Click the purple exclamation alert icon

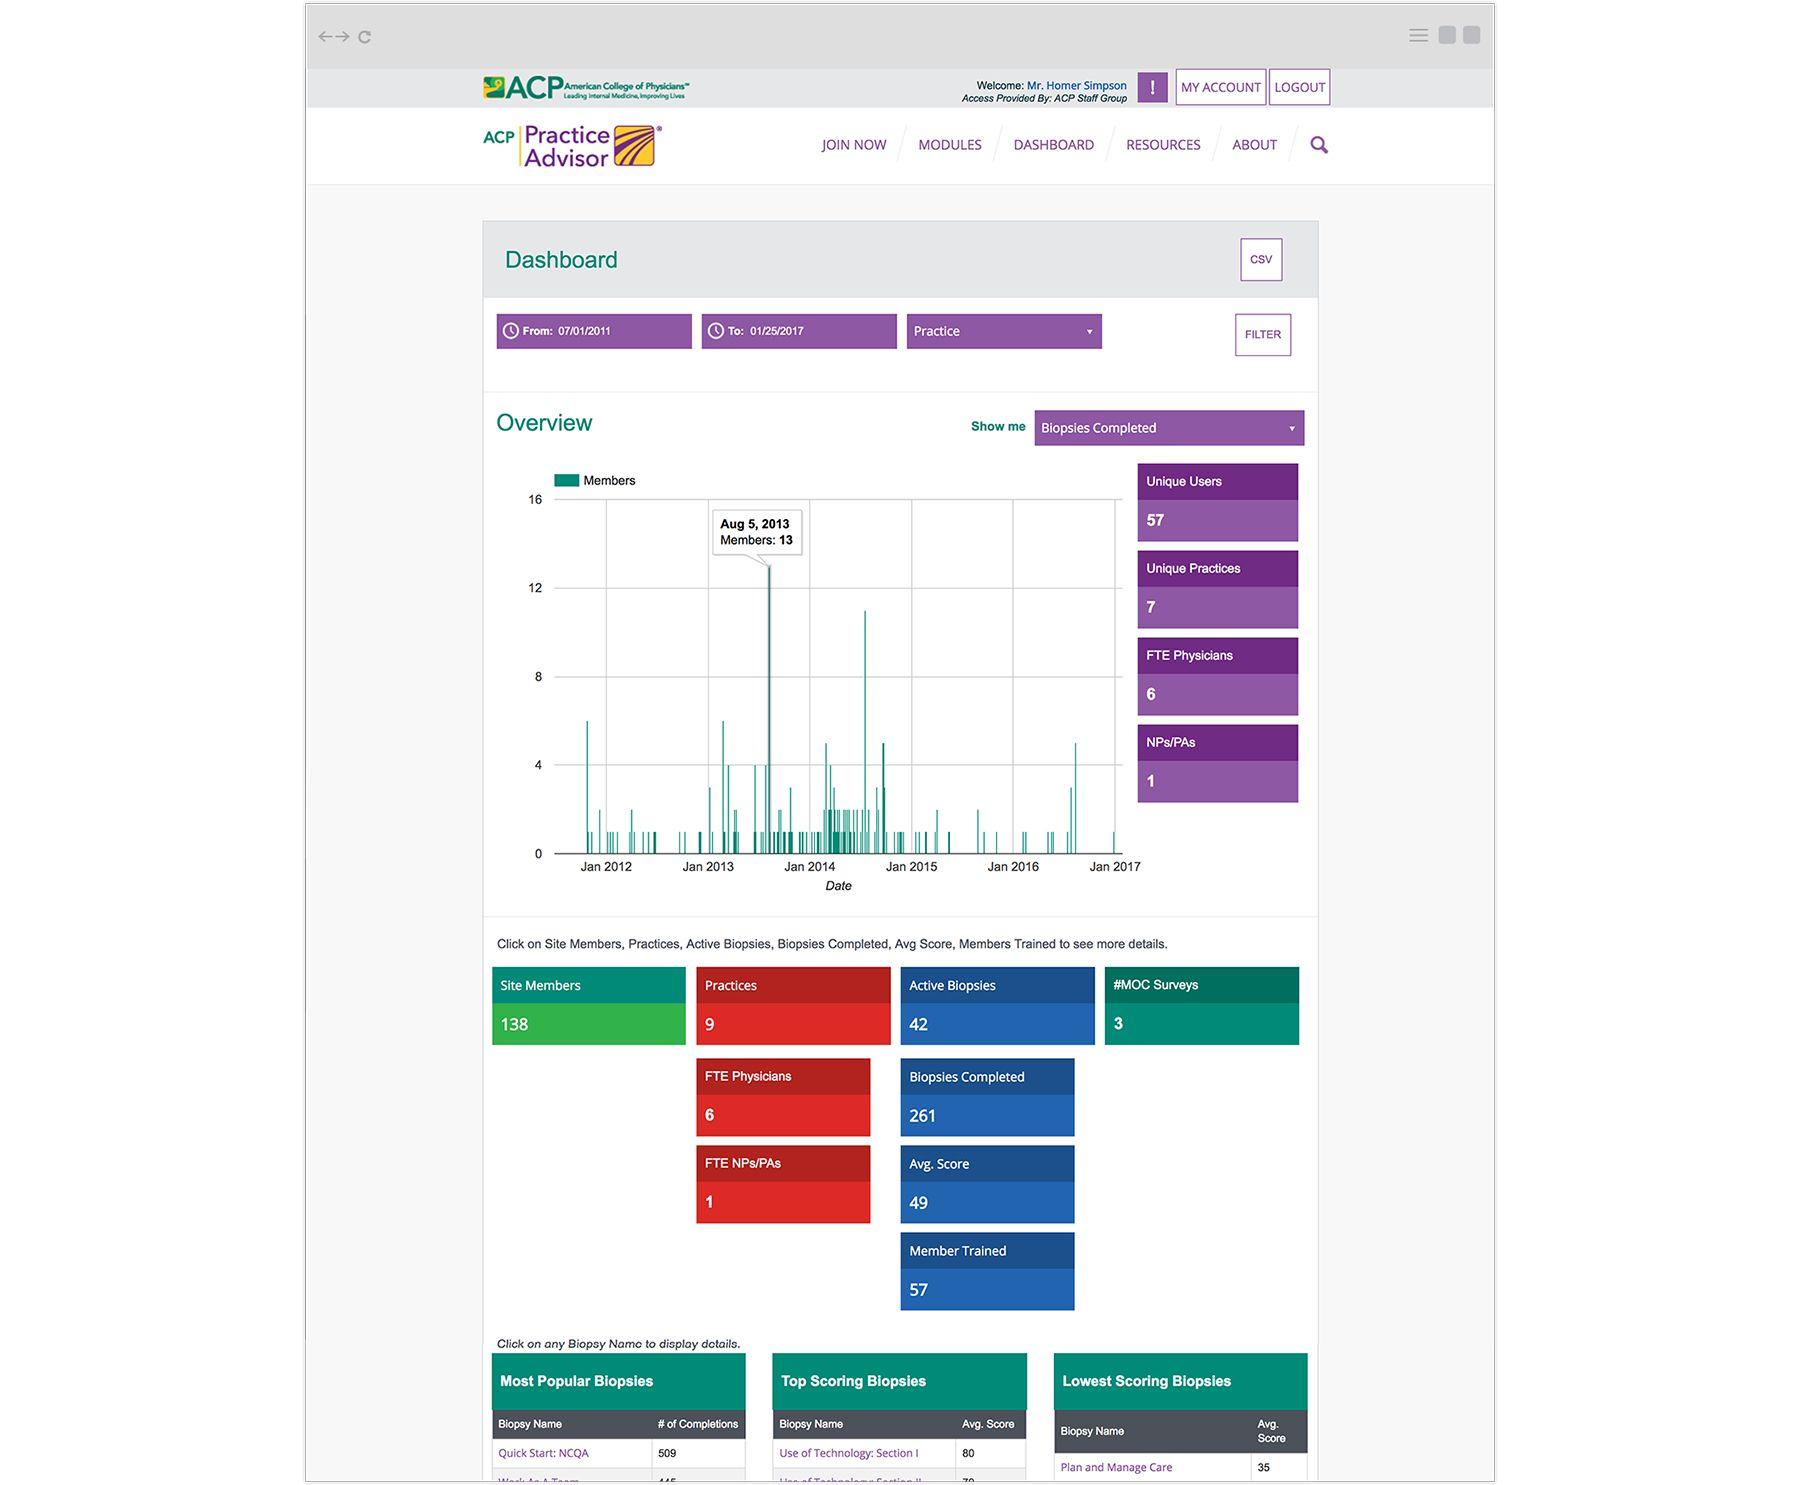click(x=1152, y=87)
